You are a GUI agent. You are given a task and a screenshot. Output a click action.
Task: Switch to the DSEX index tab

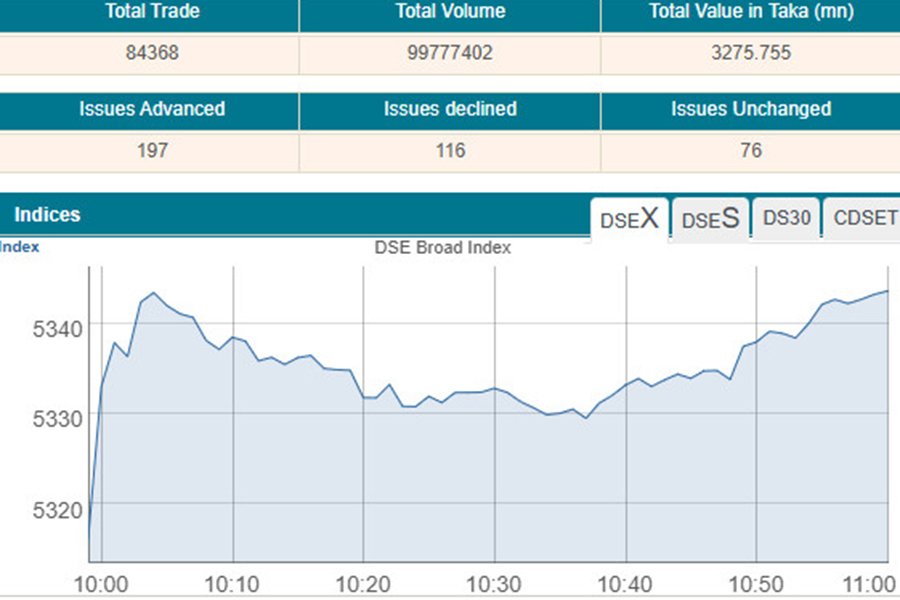pos(630,219)
